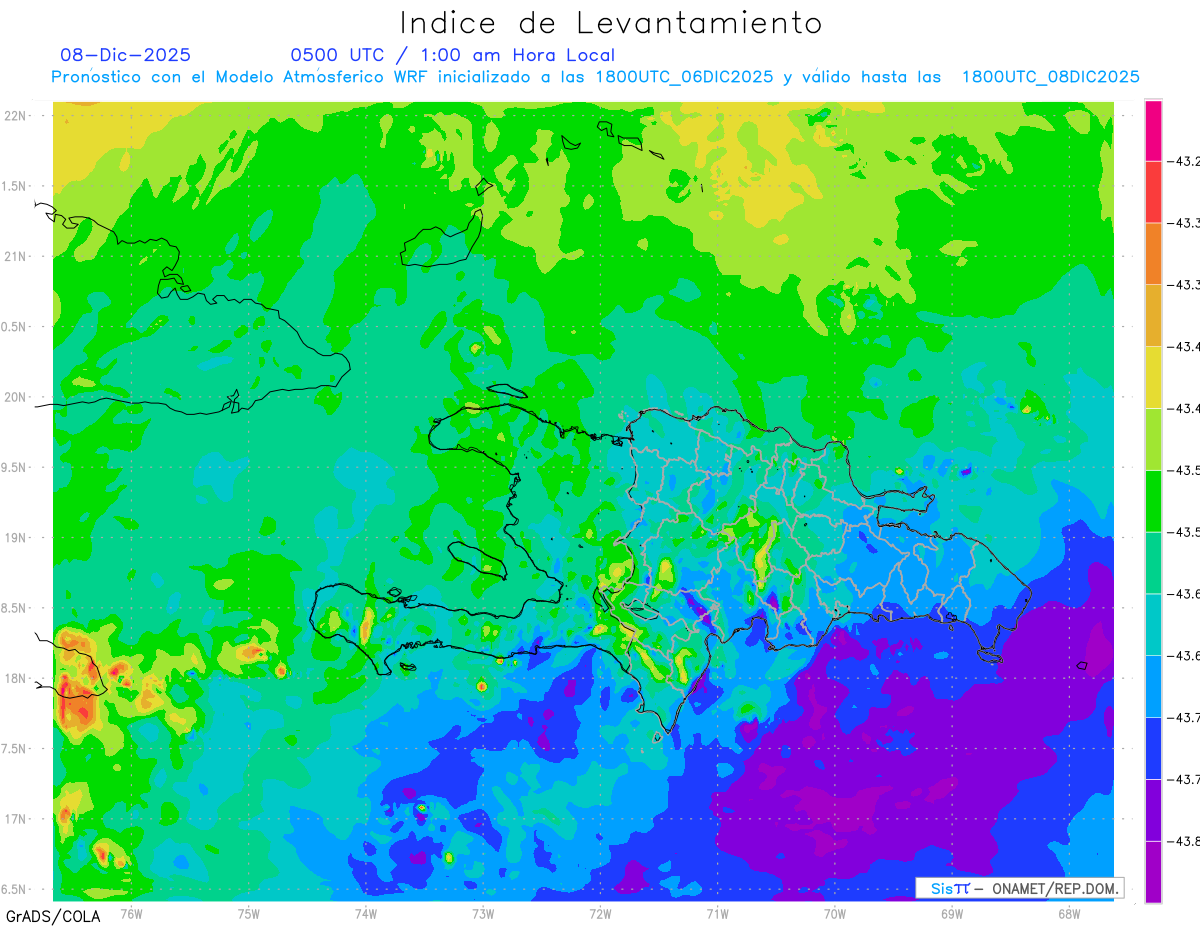Image resolution: width=1200 pixels, height=927 pixels.
Task: Click '0500 UTC / 1:00 am Hora Local'
Action: pyautogui.click(x=452, y=55)
